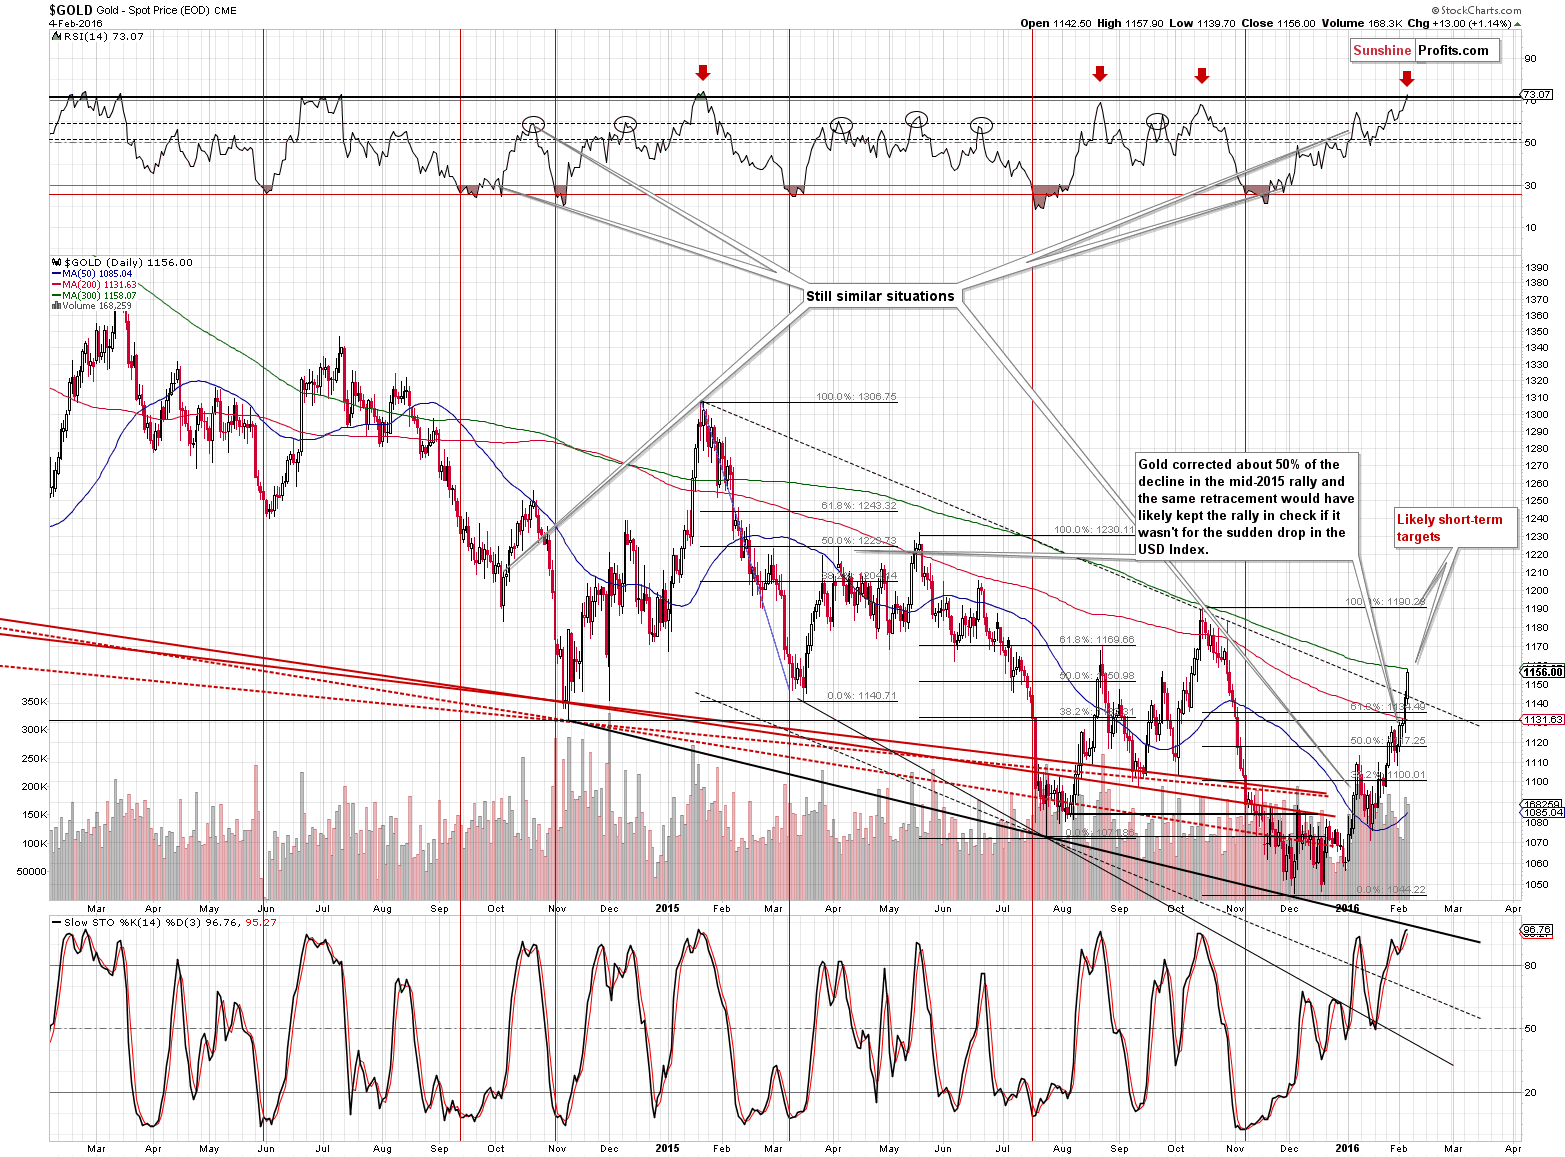Click the 'Gold corrected about 50%' note box
Screen dimensions: 1565x1157
tap(1246, 507)
